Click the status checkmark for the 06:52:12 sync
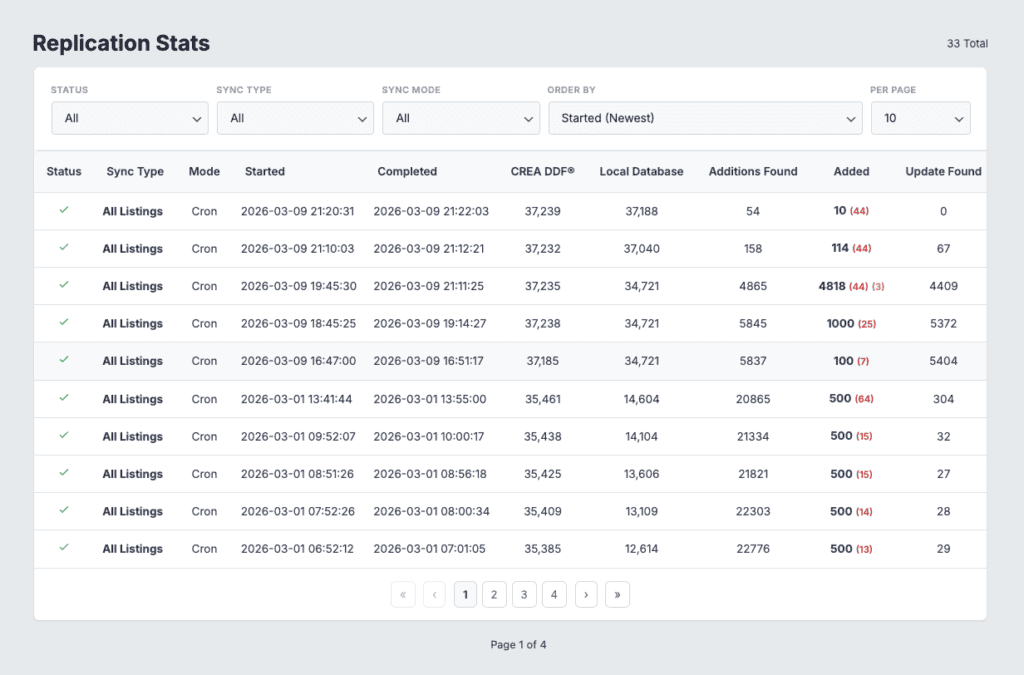 [64, 548]
